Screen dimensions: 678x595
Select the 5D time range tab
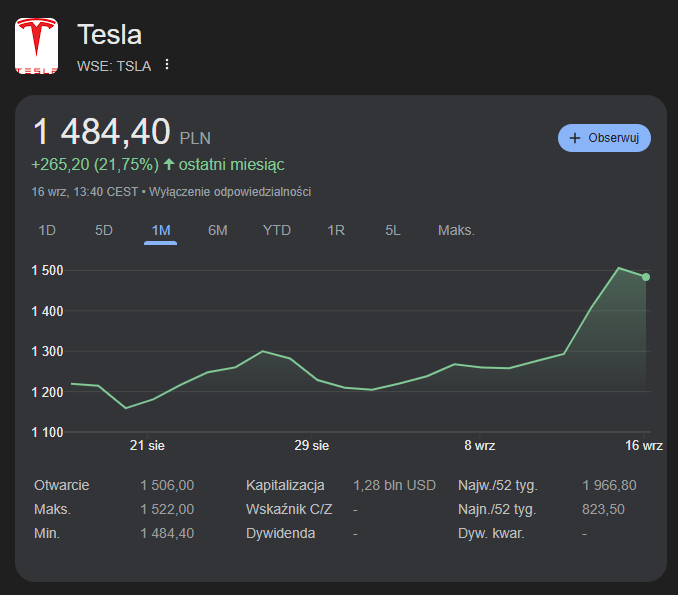tap(104, 230)
